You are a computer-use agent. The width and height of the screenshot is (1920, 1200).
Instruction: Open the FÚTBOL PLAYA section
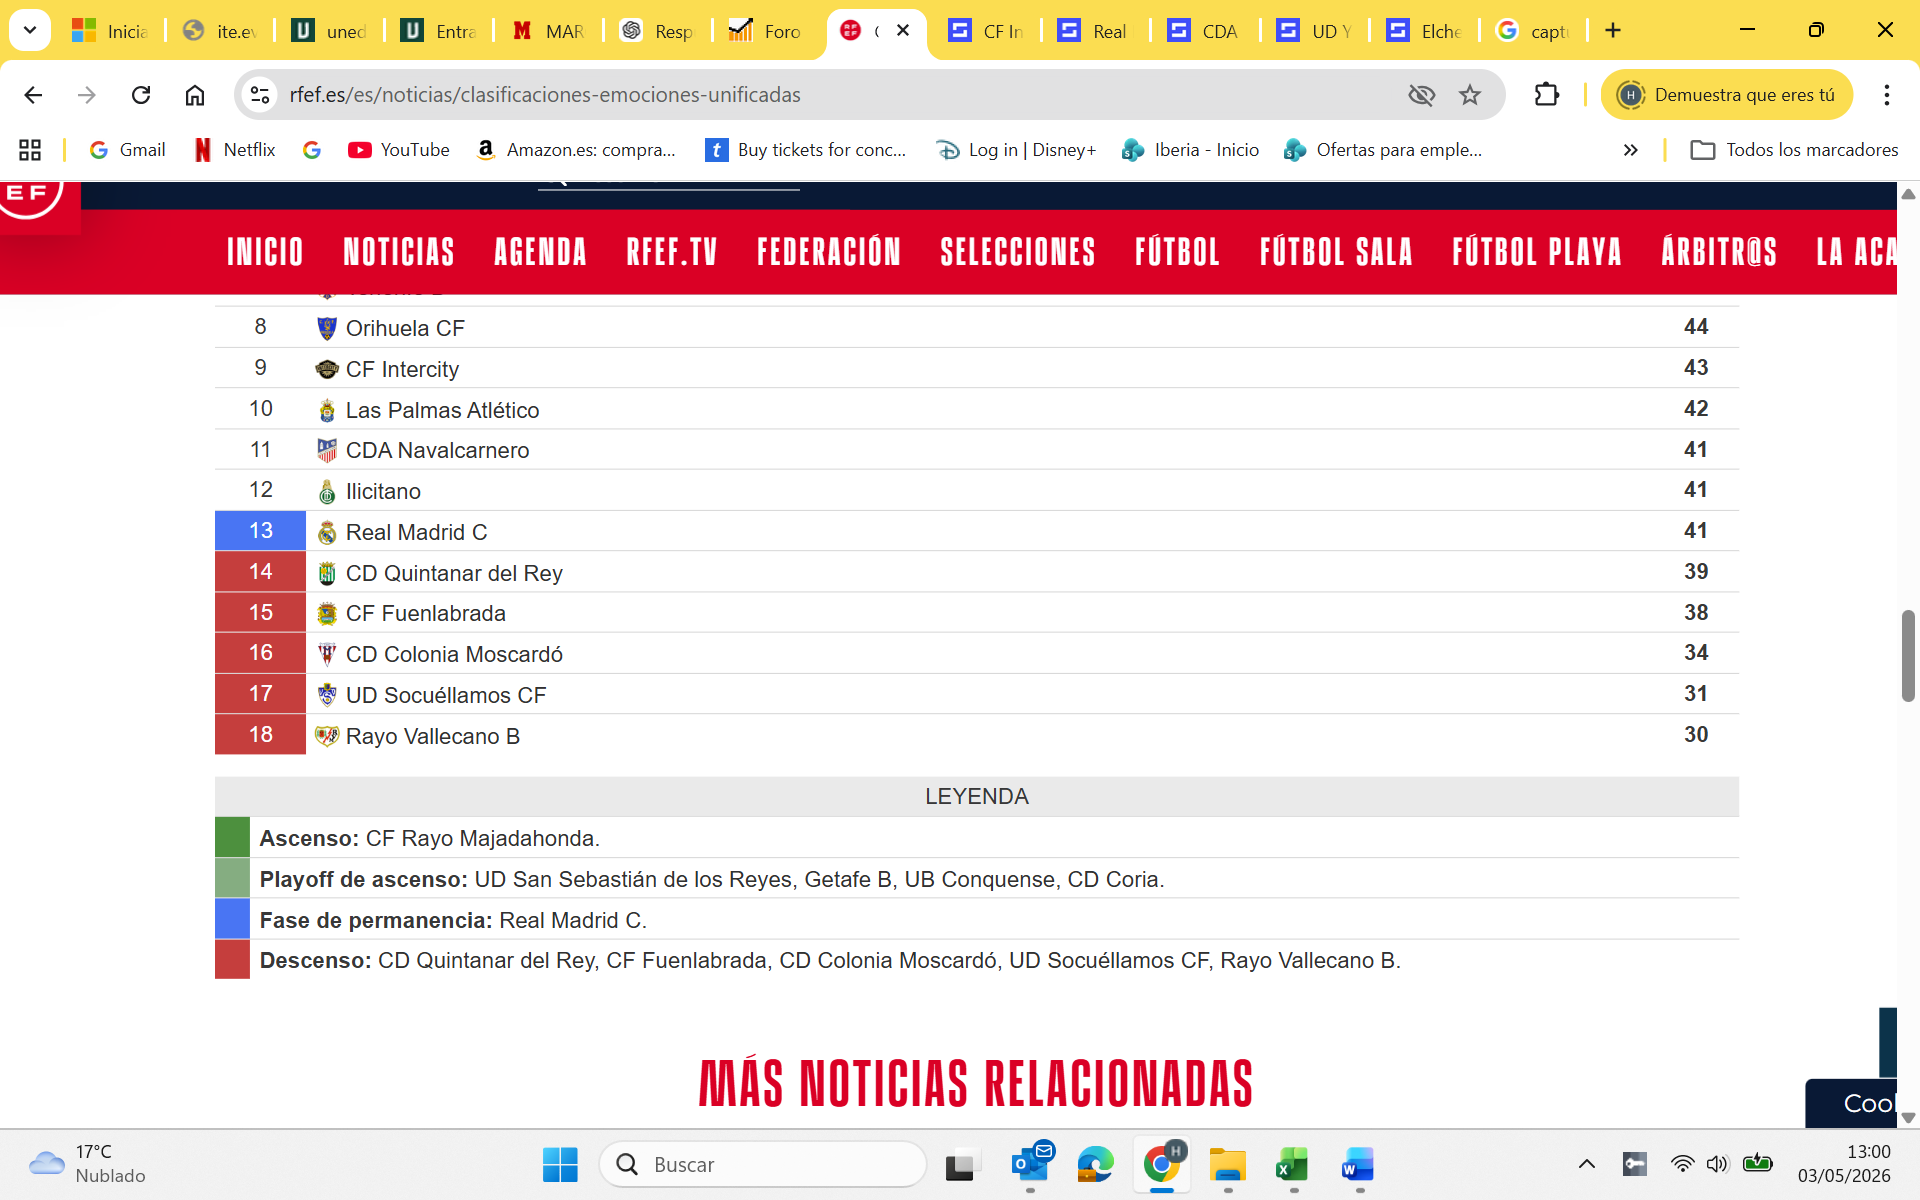tap(1537, 252)
